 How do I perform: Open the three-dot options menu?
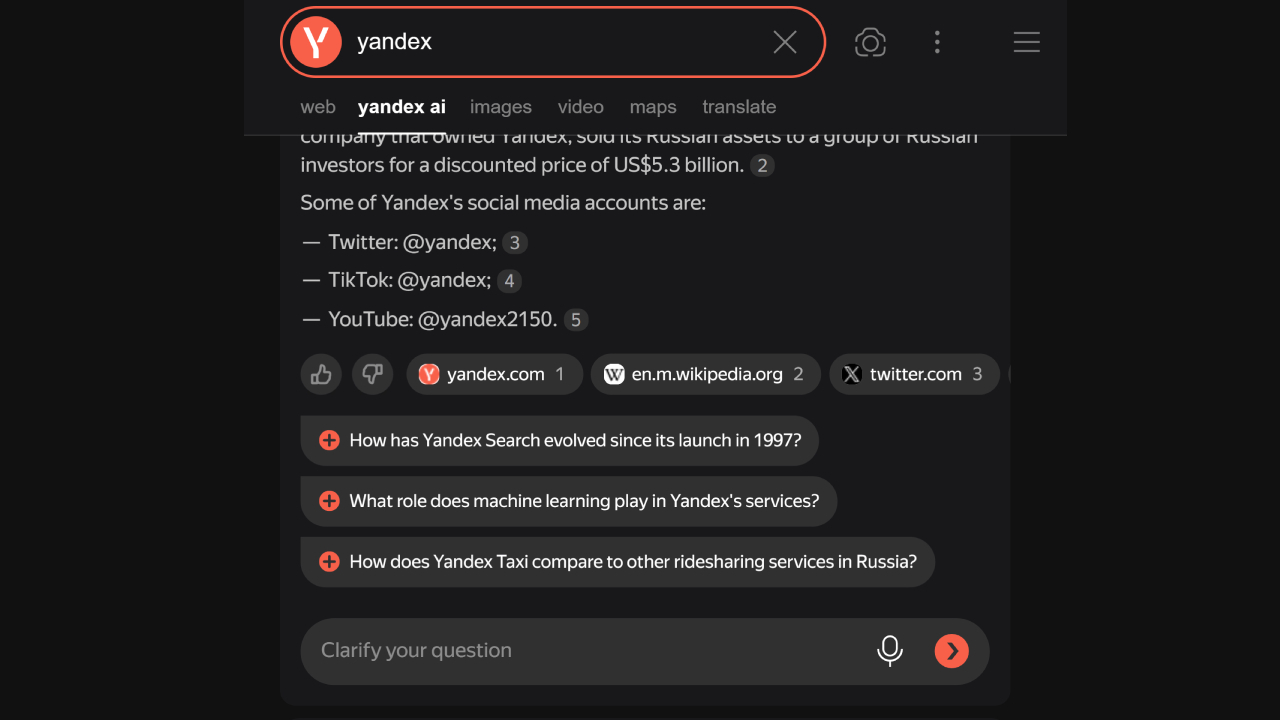937,42
